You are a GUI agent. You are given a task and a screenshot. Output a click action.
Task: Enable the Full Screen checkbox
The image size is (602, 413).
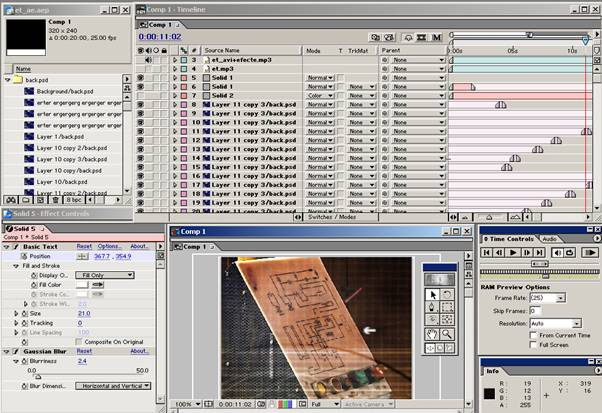[x=533, y=345]
